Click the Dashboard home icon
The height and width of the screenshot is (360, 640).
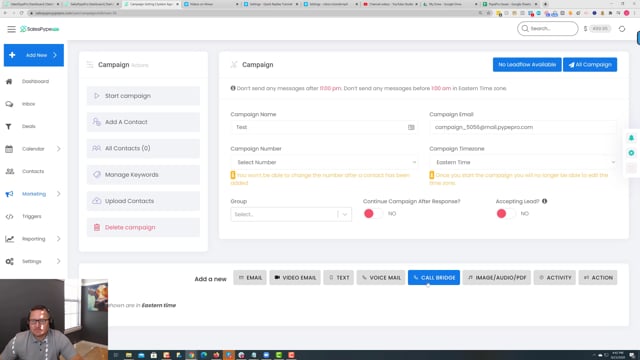coord(9,81)
